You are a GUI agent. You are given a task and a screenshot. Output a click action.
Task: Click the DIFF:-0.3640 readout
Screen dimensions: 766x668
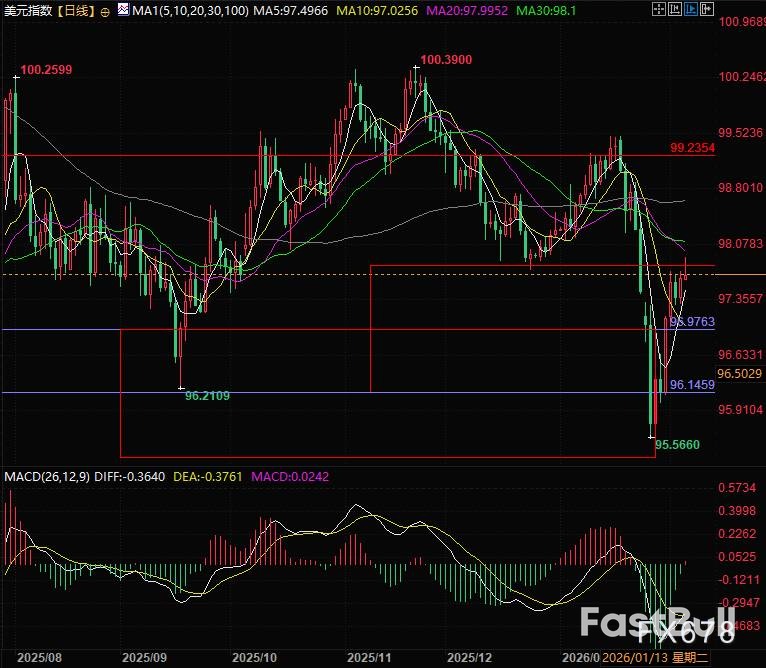point(130,475)
